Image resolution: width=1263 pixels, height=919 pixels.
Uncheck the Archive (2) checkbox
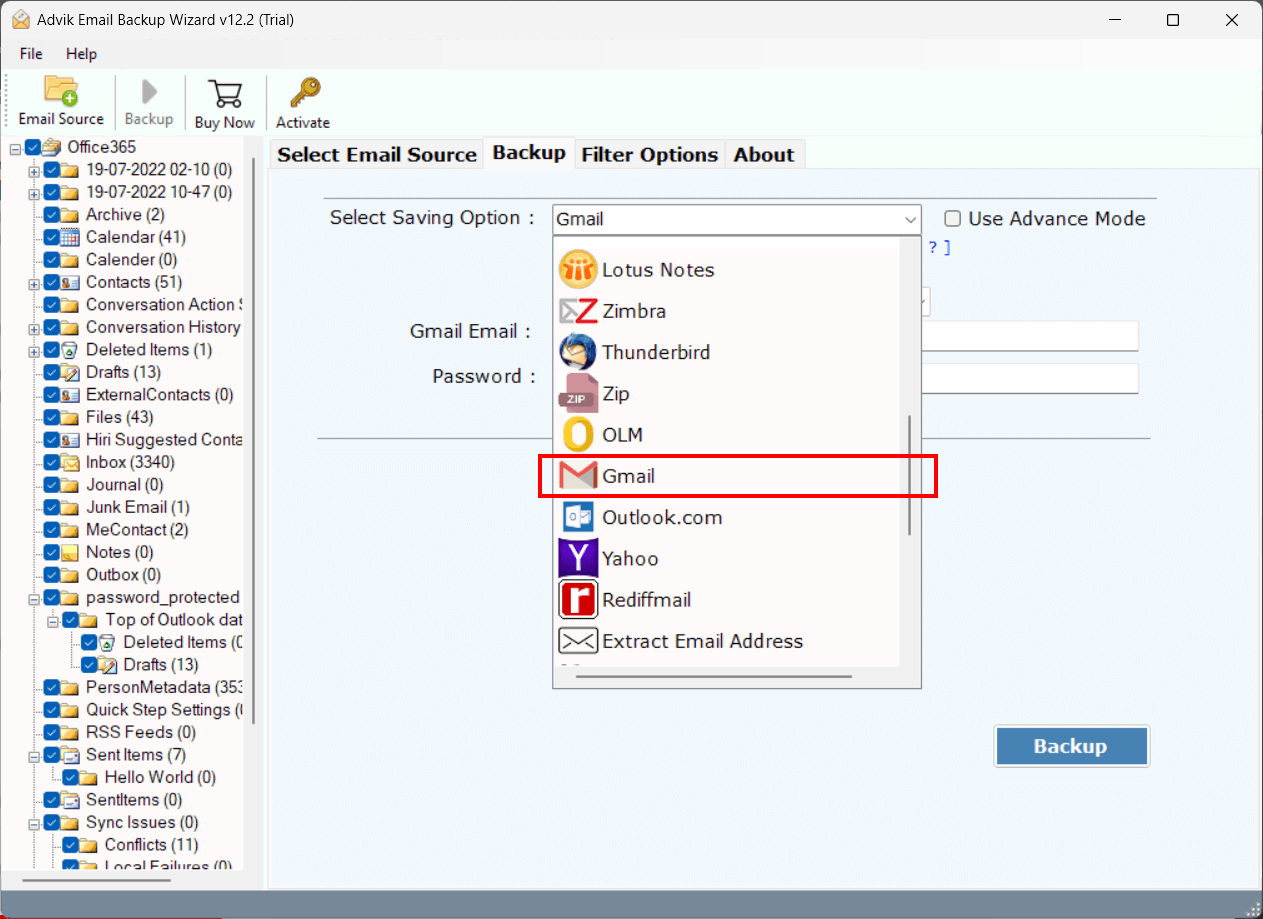click(52, 215)
